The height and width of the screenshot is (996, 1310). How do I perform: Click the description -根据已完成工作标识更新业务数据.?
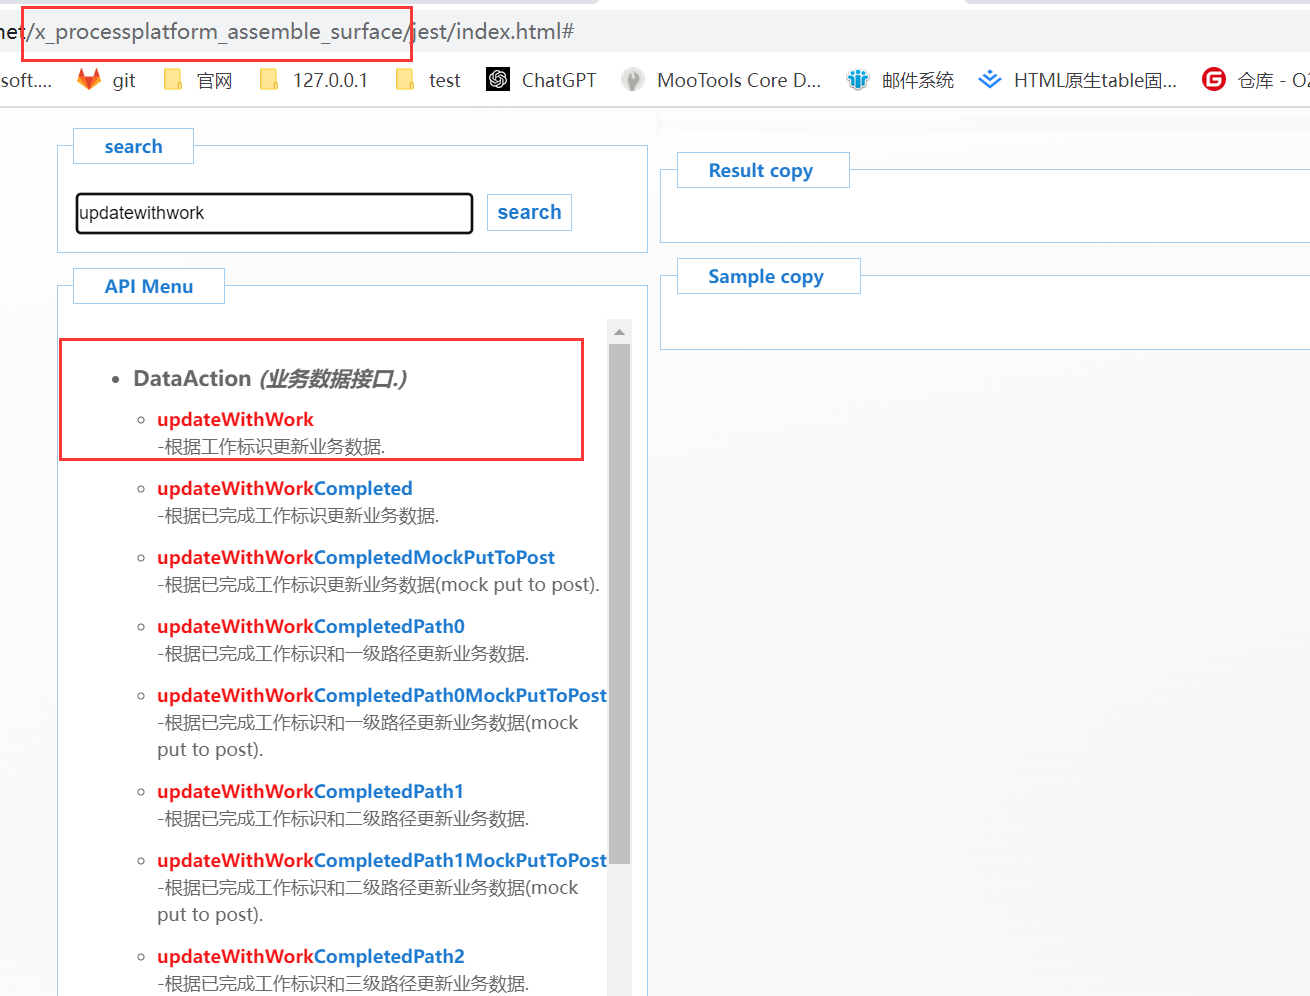298,515
